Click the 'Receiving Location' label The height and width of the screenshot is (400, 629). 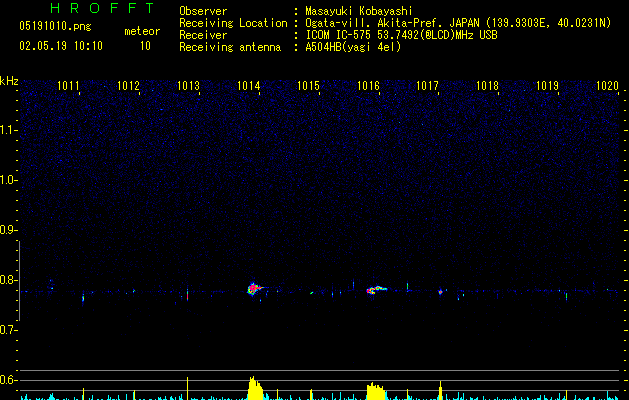(x=233, y=23)
